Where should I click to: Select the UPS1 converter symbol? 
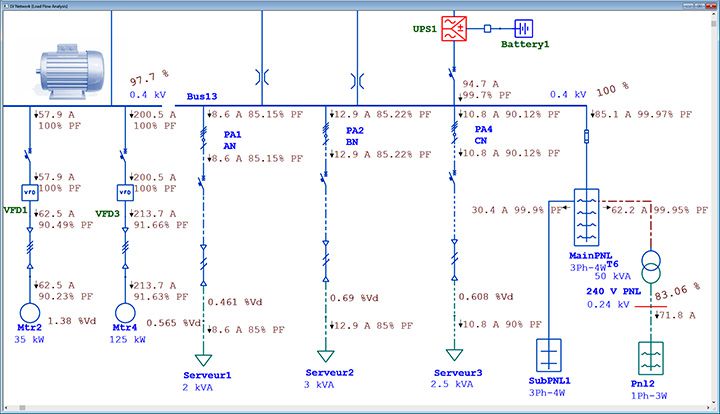455,29
